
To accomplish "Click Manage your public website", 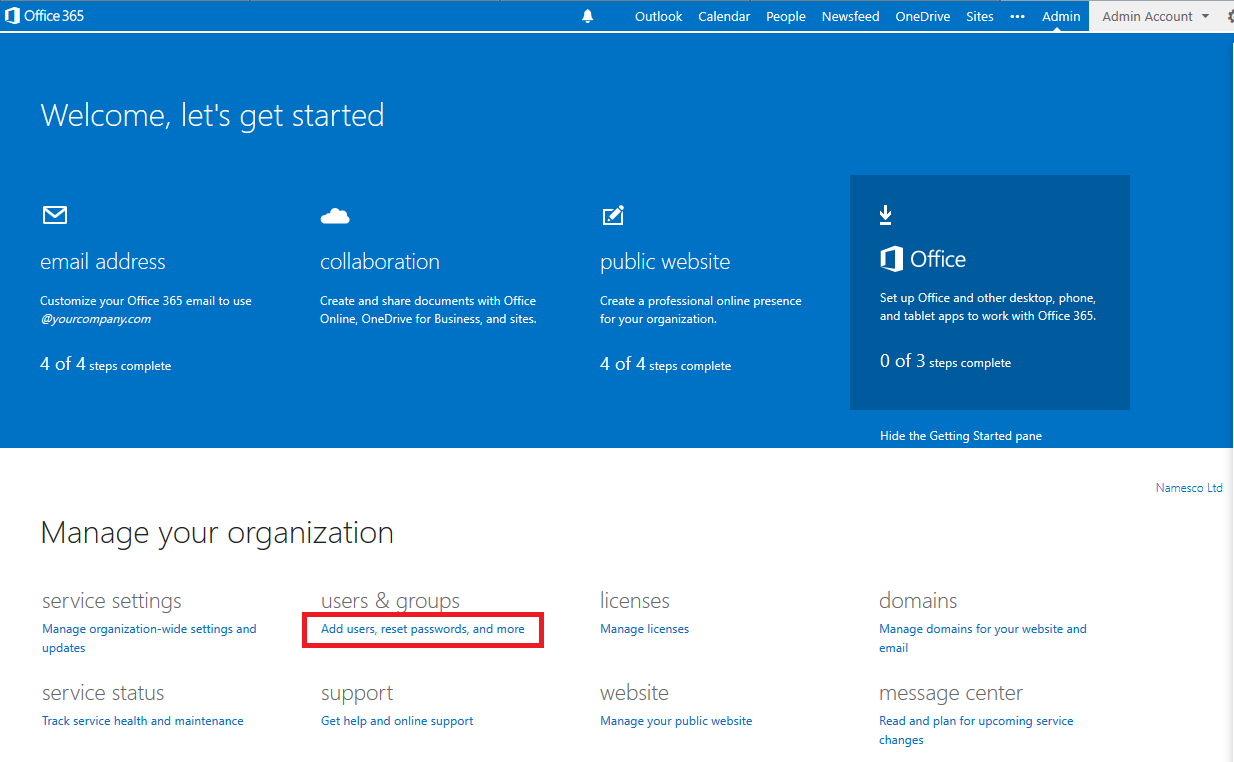I will pos(676,721).
